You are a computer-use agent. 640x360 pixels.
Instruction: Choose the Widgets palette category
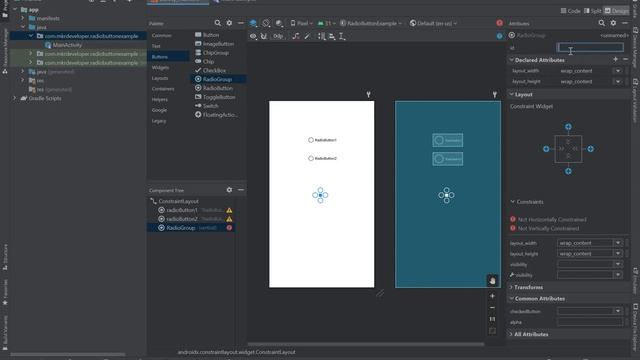pos(160,67)
